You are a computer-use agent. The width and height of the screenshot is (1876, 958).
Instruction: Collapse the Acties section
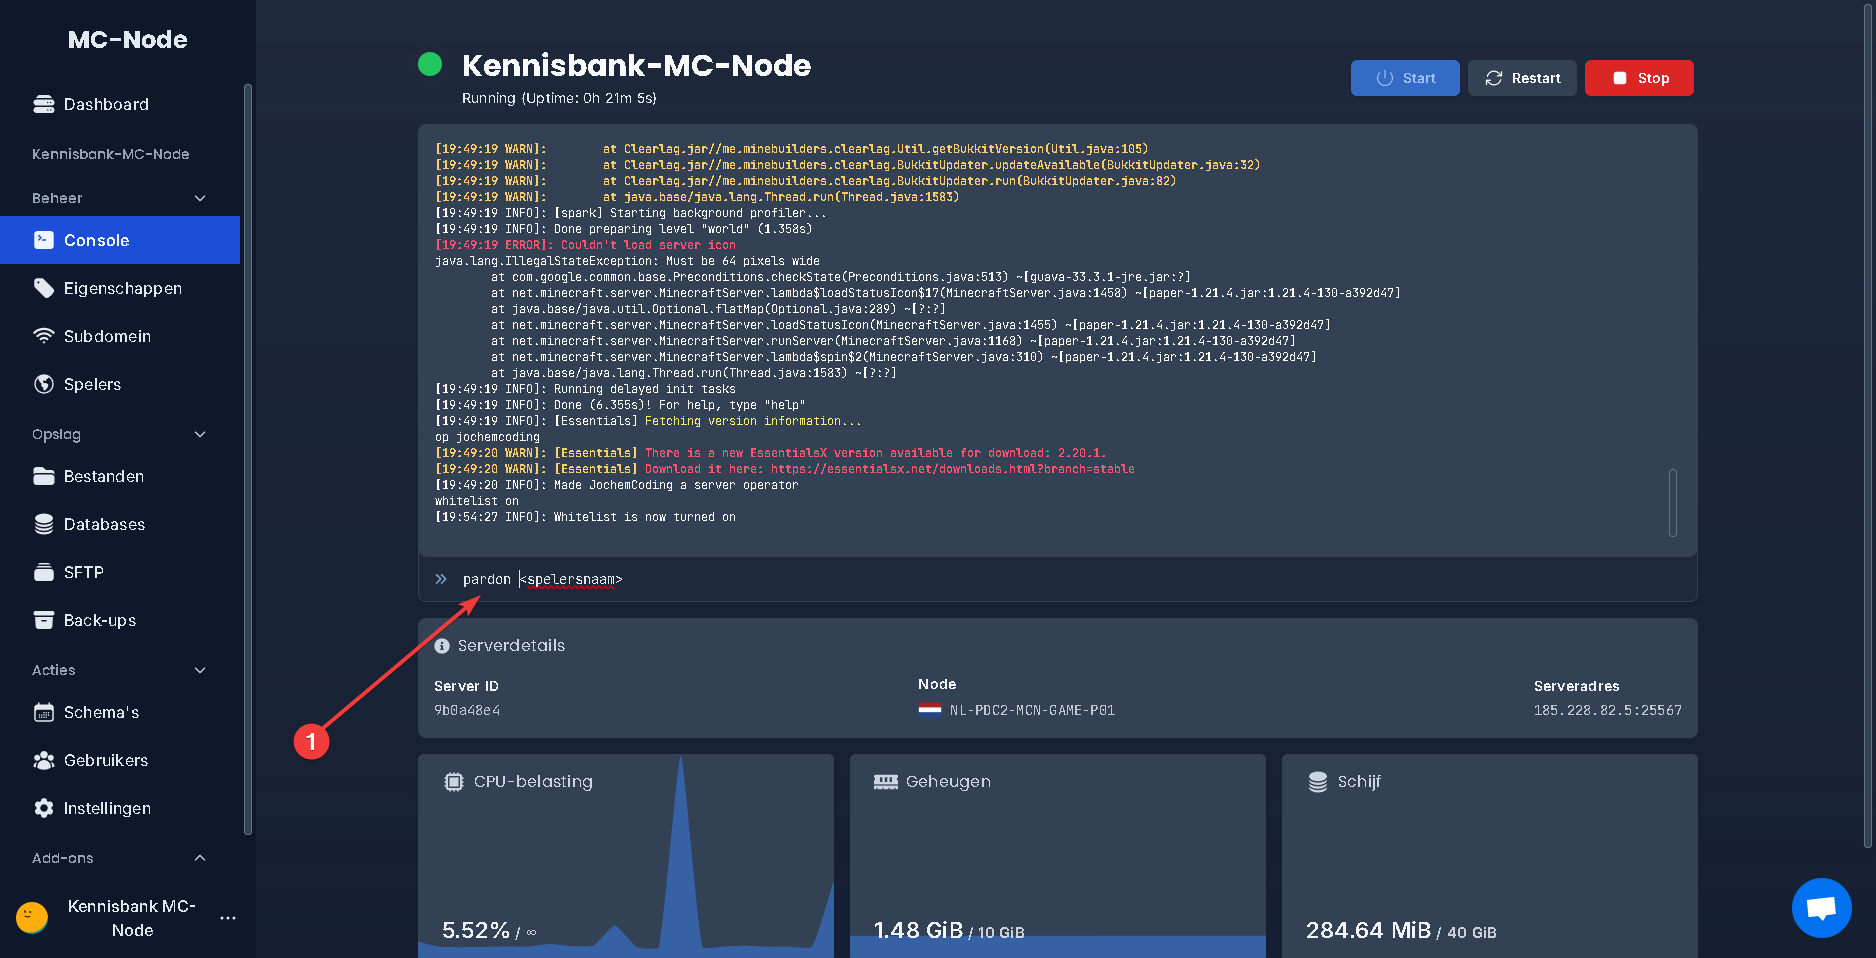point(200,670)
